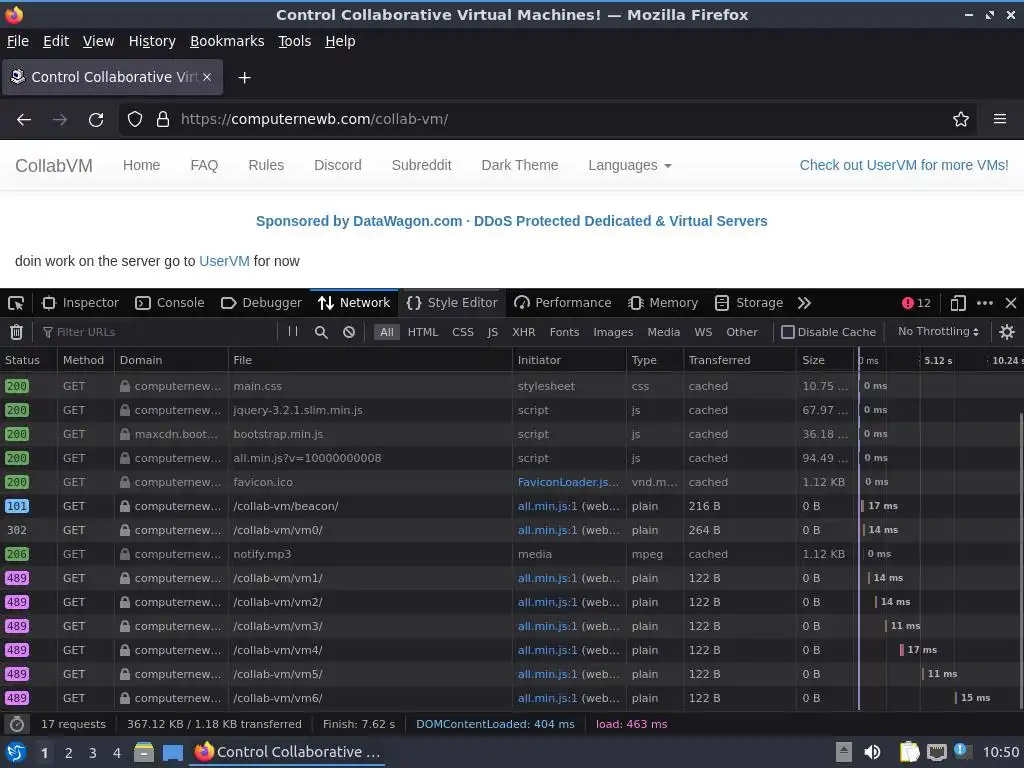Switch to the Console tab

point(170,303)
